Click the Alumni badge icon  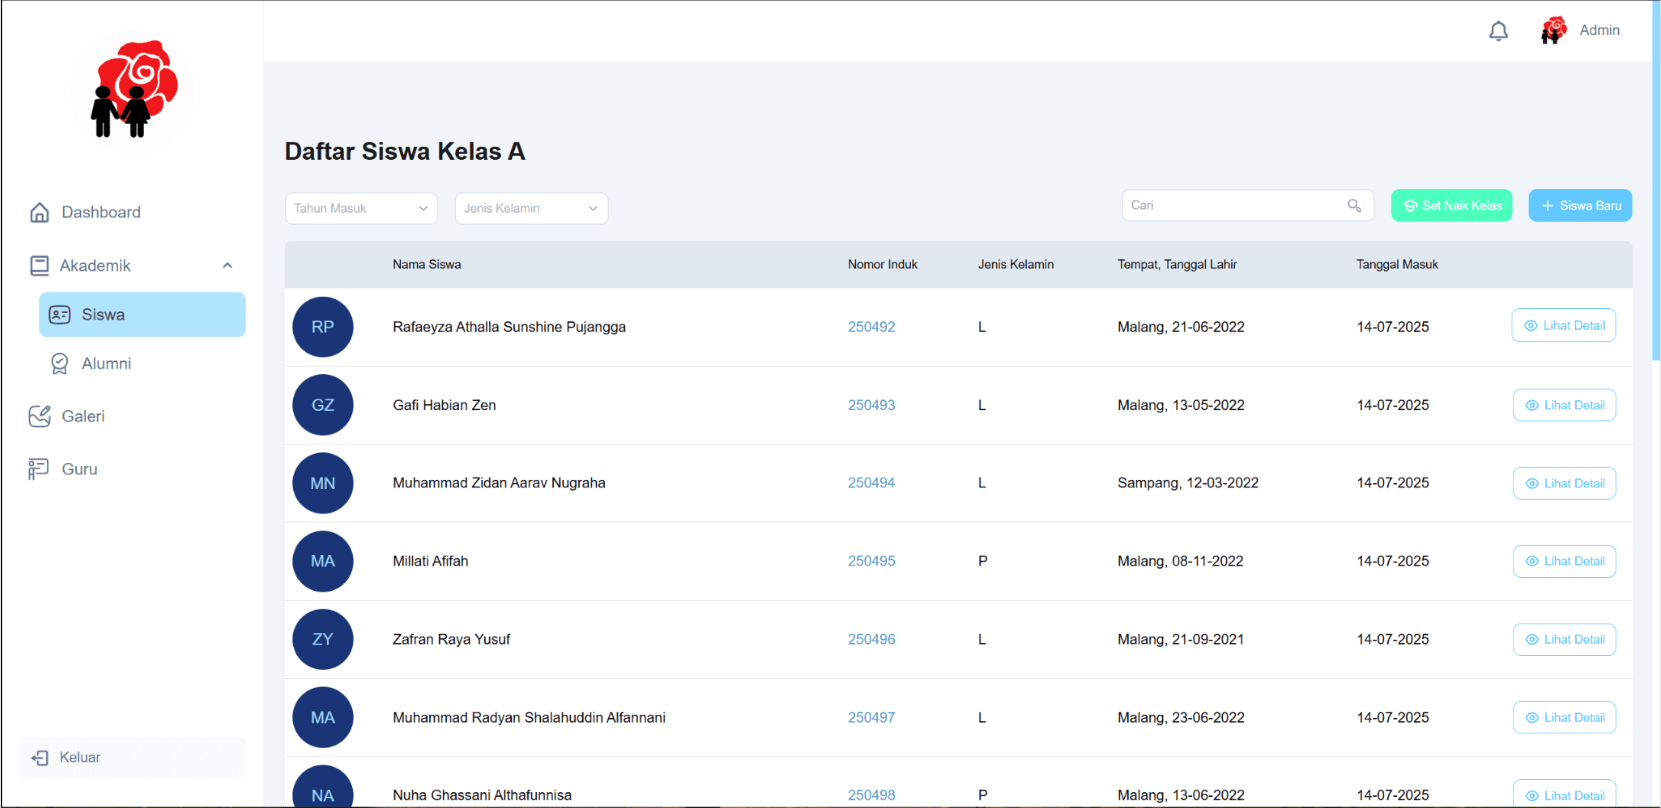(x=60, y=363)
